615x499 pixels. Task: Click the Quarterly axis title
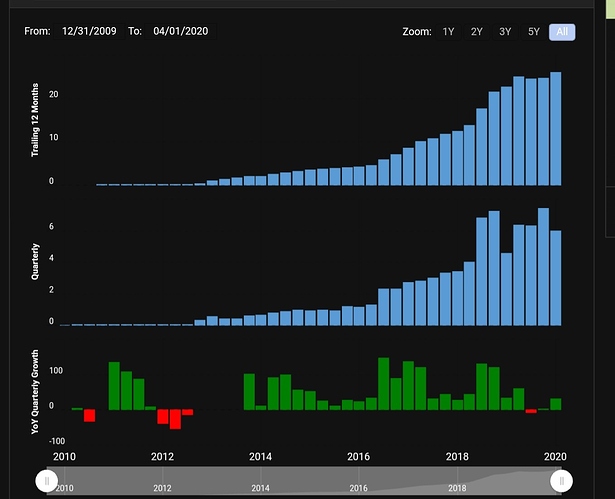tap(35, 261)
